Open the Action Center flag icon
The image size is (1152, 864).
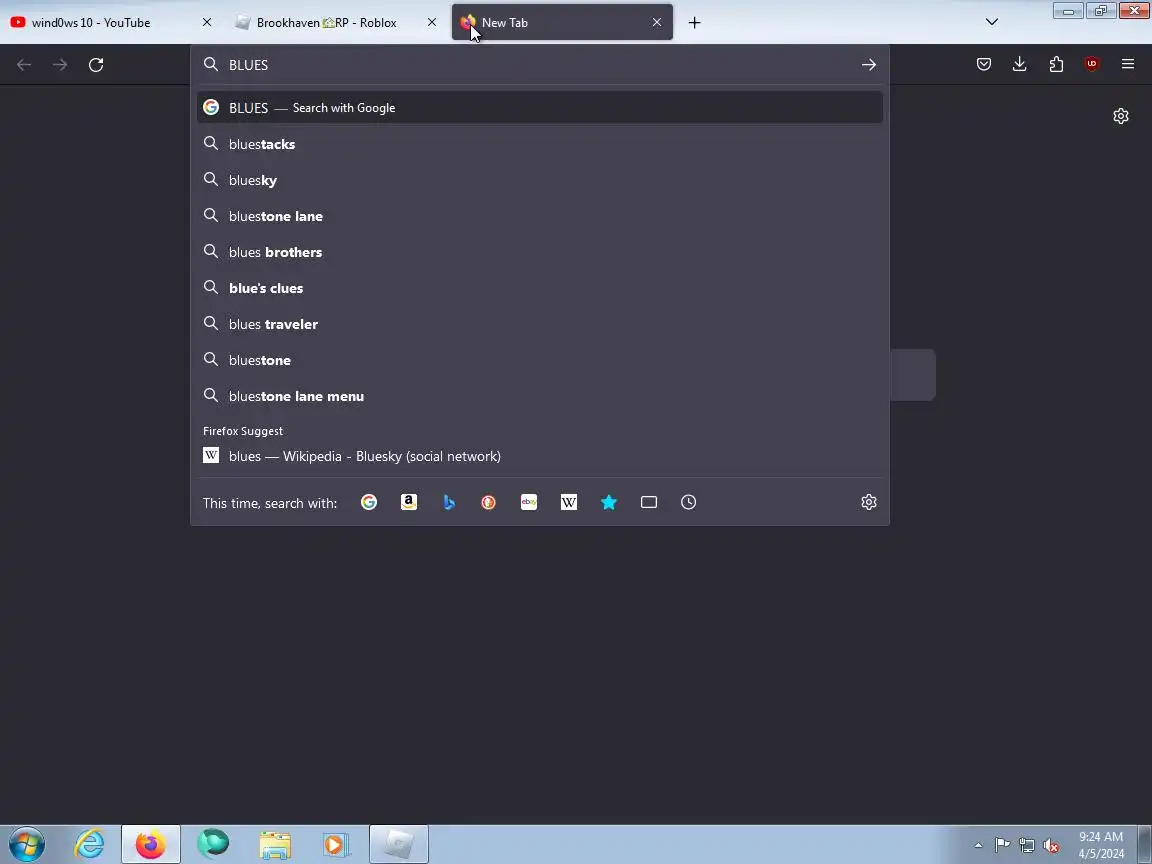[1002, 845]
